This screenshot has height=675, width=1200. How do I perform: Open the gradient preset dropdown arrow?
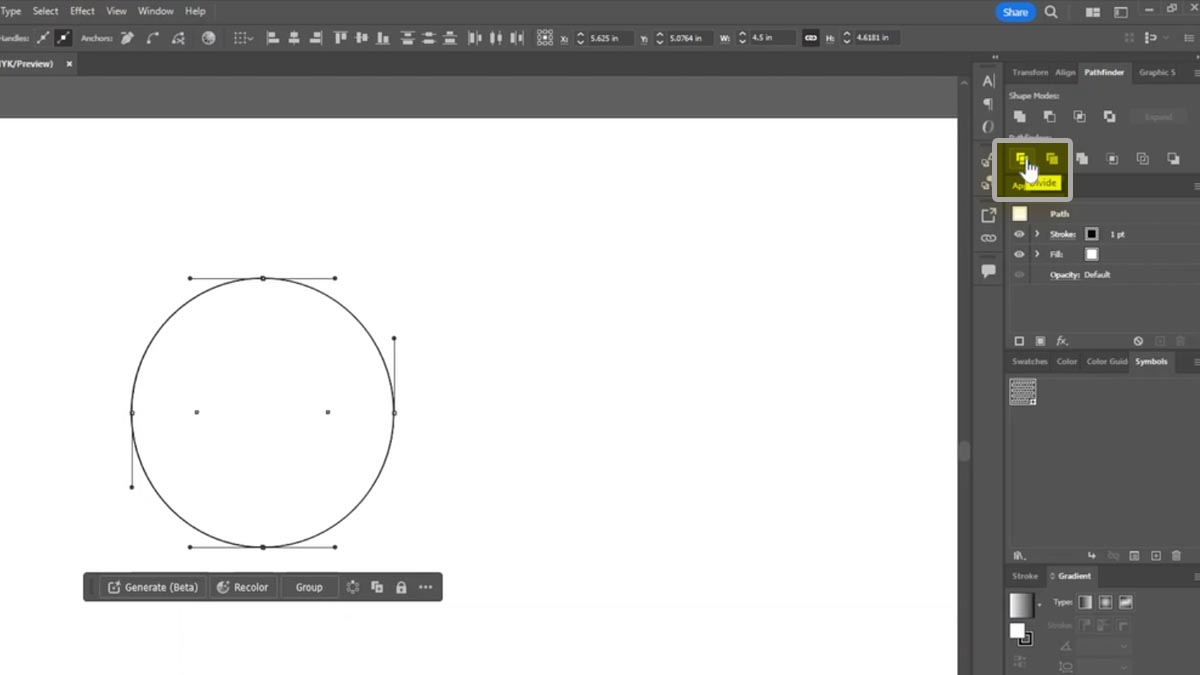coord(1040,605)
